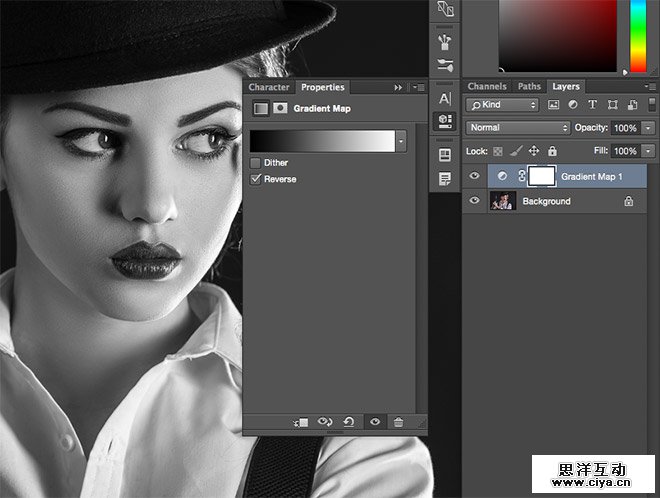Open the Normal blend mode dropdown
Image resolution: width=660 pixels, height=498 pixels.
tap(517, 128)
